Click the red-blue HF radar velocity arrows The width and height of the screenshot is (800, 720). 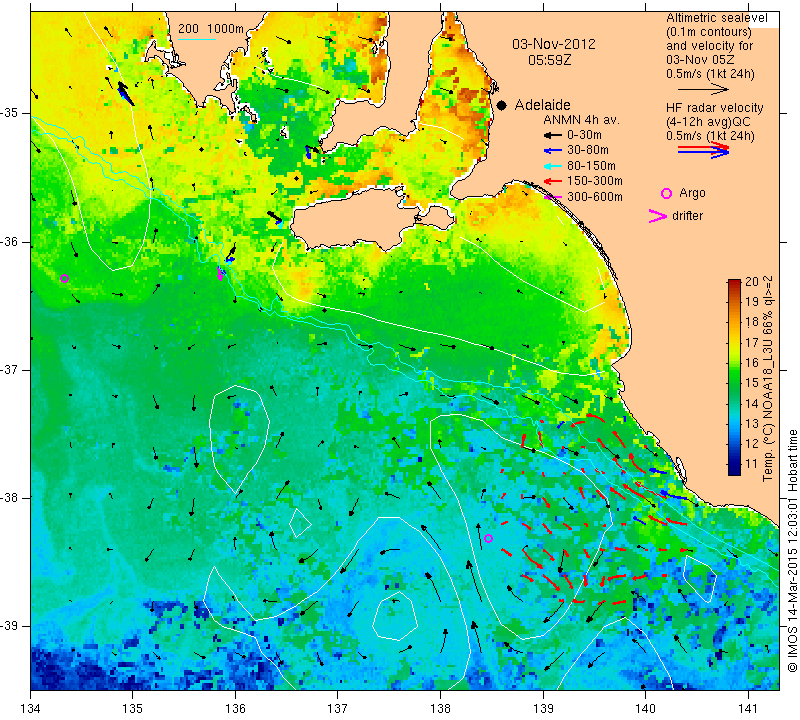(x=704, y=150)
